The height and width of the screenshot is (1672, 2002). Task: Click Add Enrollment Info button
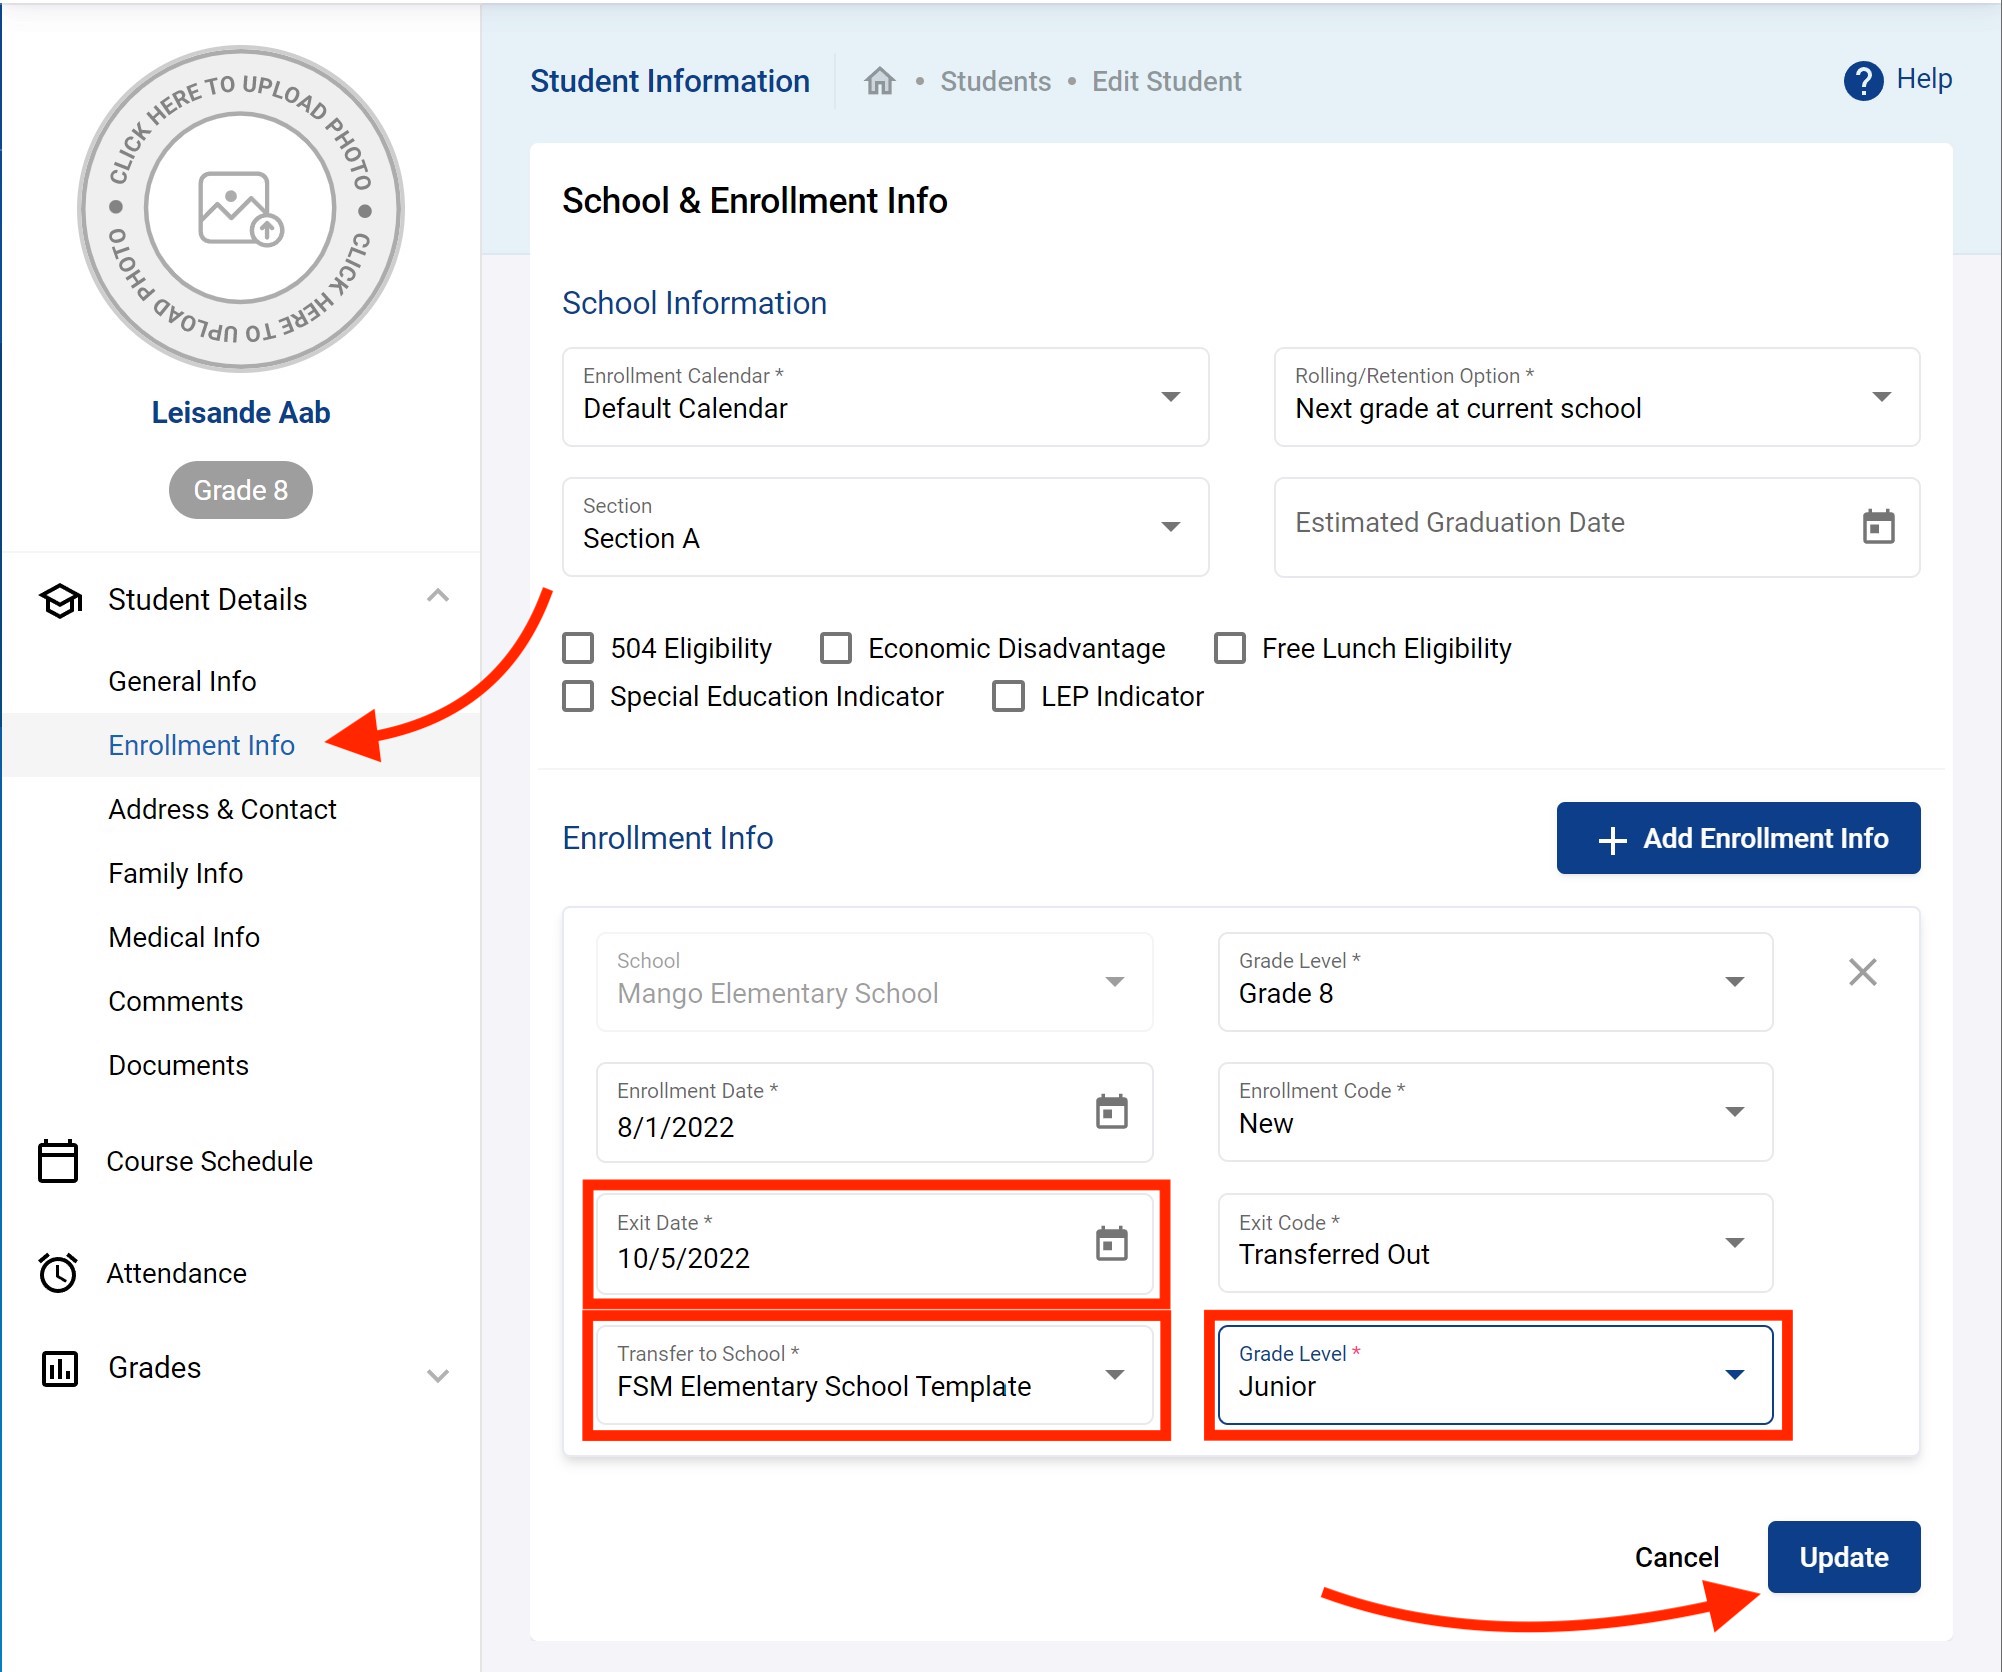click(1737, 838)
